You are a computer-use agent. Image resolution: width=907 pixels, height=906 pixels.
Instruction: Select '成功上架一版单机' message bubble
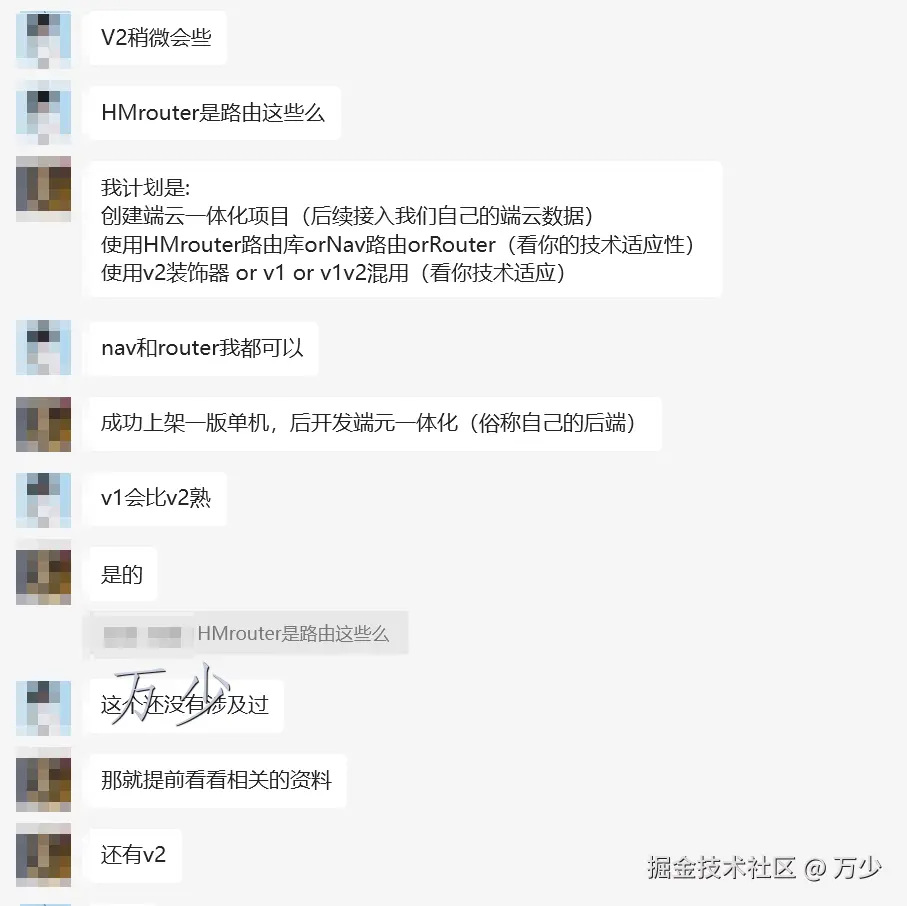pos(375,423)
